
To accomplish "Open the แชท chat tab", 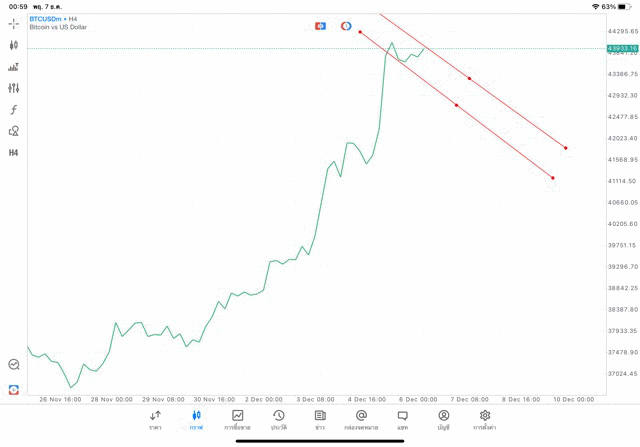I will (x=402, y=419).
